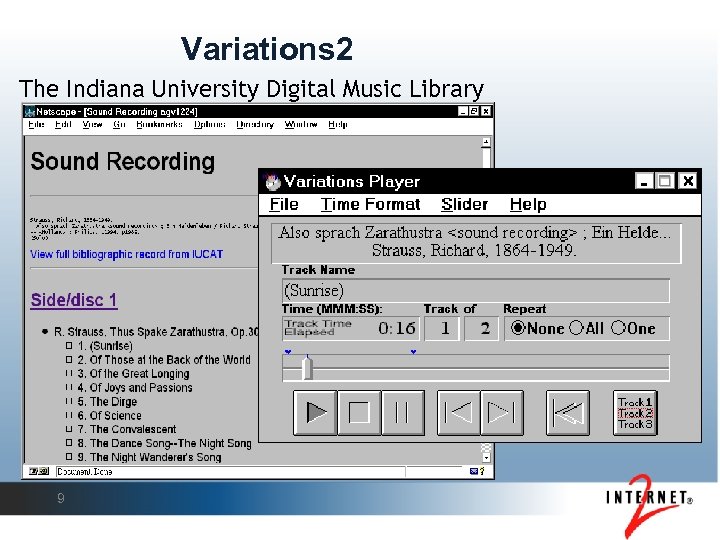Click the Netscape scrollbar down arrow
Viewport: 720px width, 540px height.
[486, 458]
